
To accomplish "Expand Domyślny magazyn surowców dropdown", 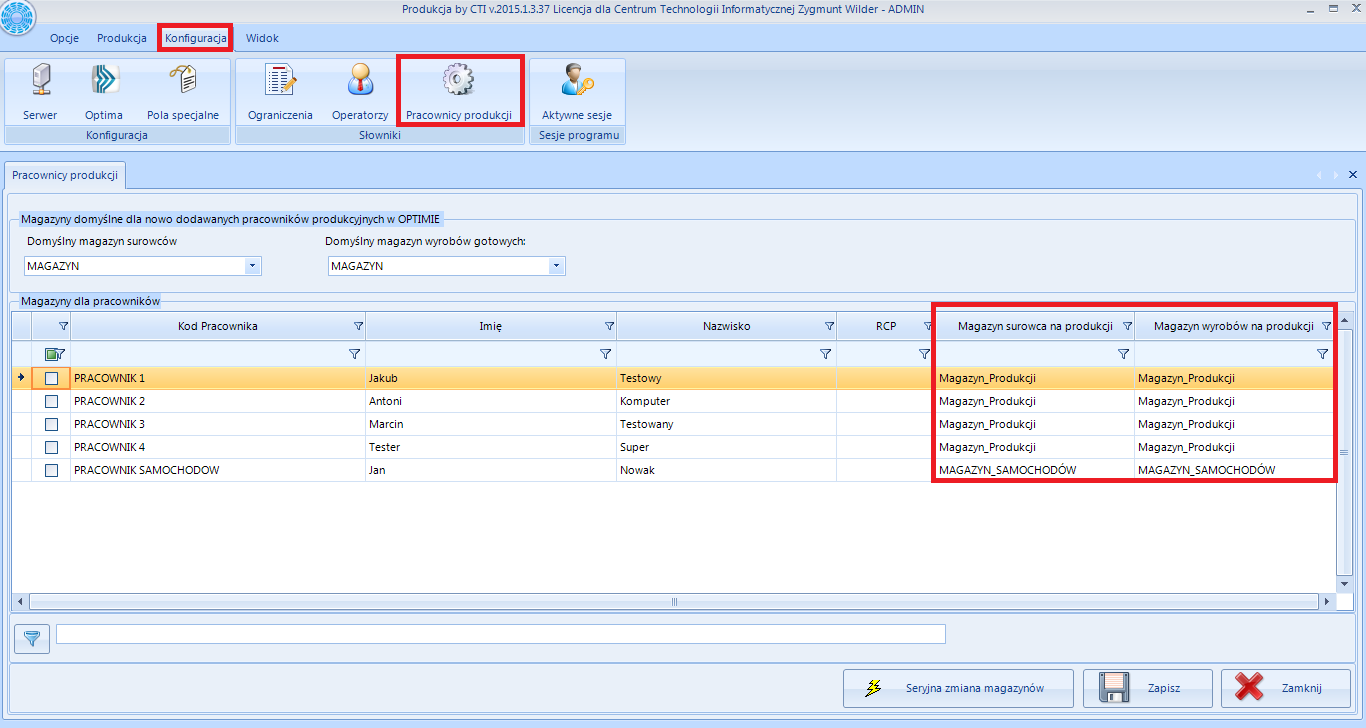I will (x=252, y=266).
